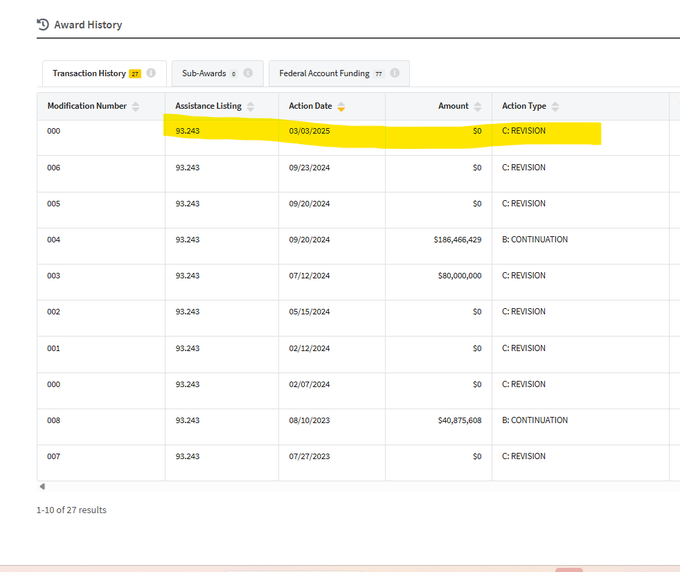The image size is (680, 572).
Task: Switch to Federal Account Funding tab
Action: [x=324, y=74]
